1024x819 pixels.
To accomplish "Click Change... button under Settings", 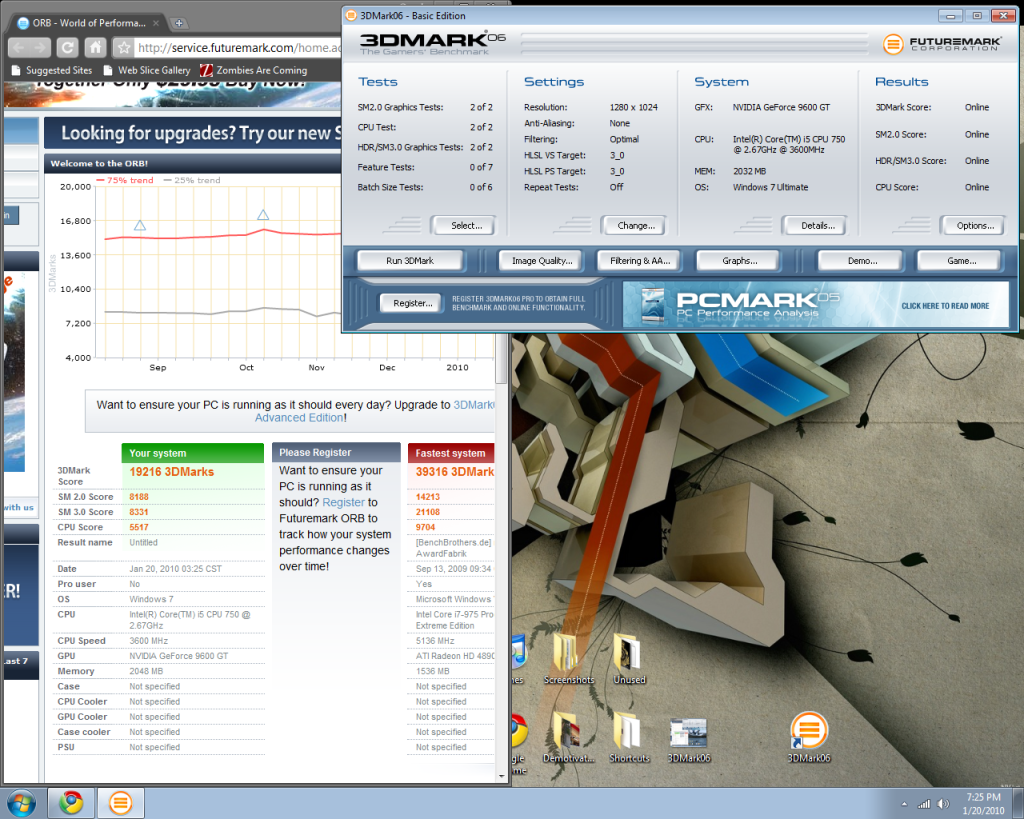I will click(x=633, y=225).
